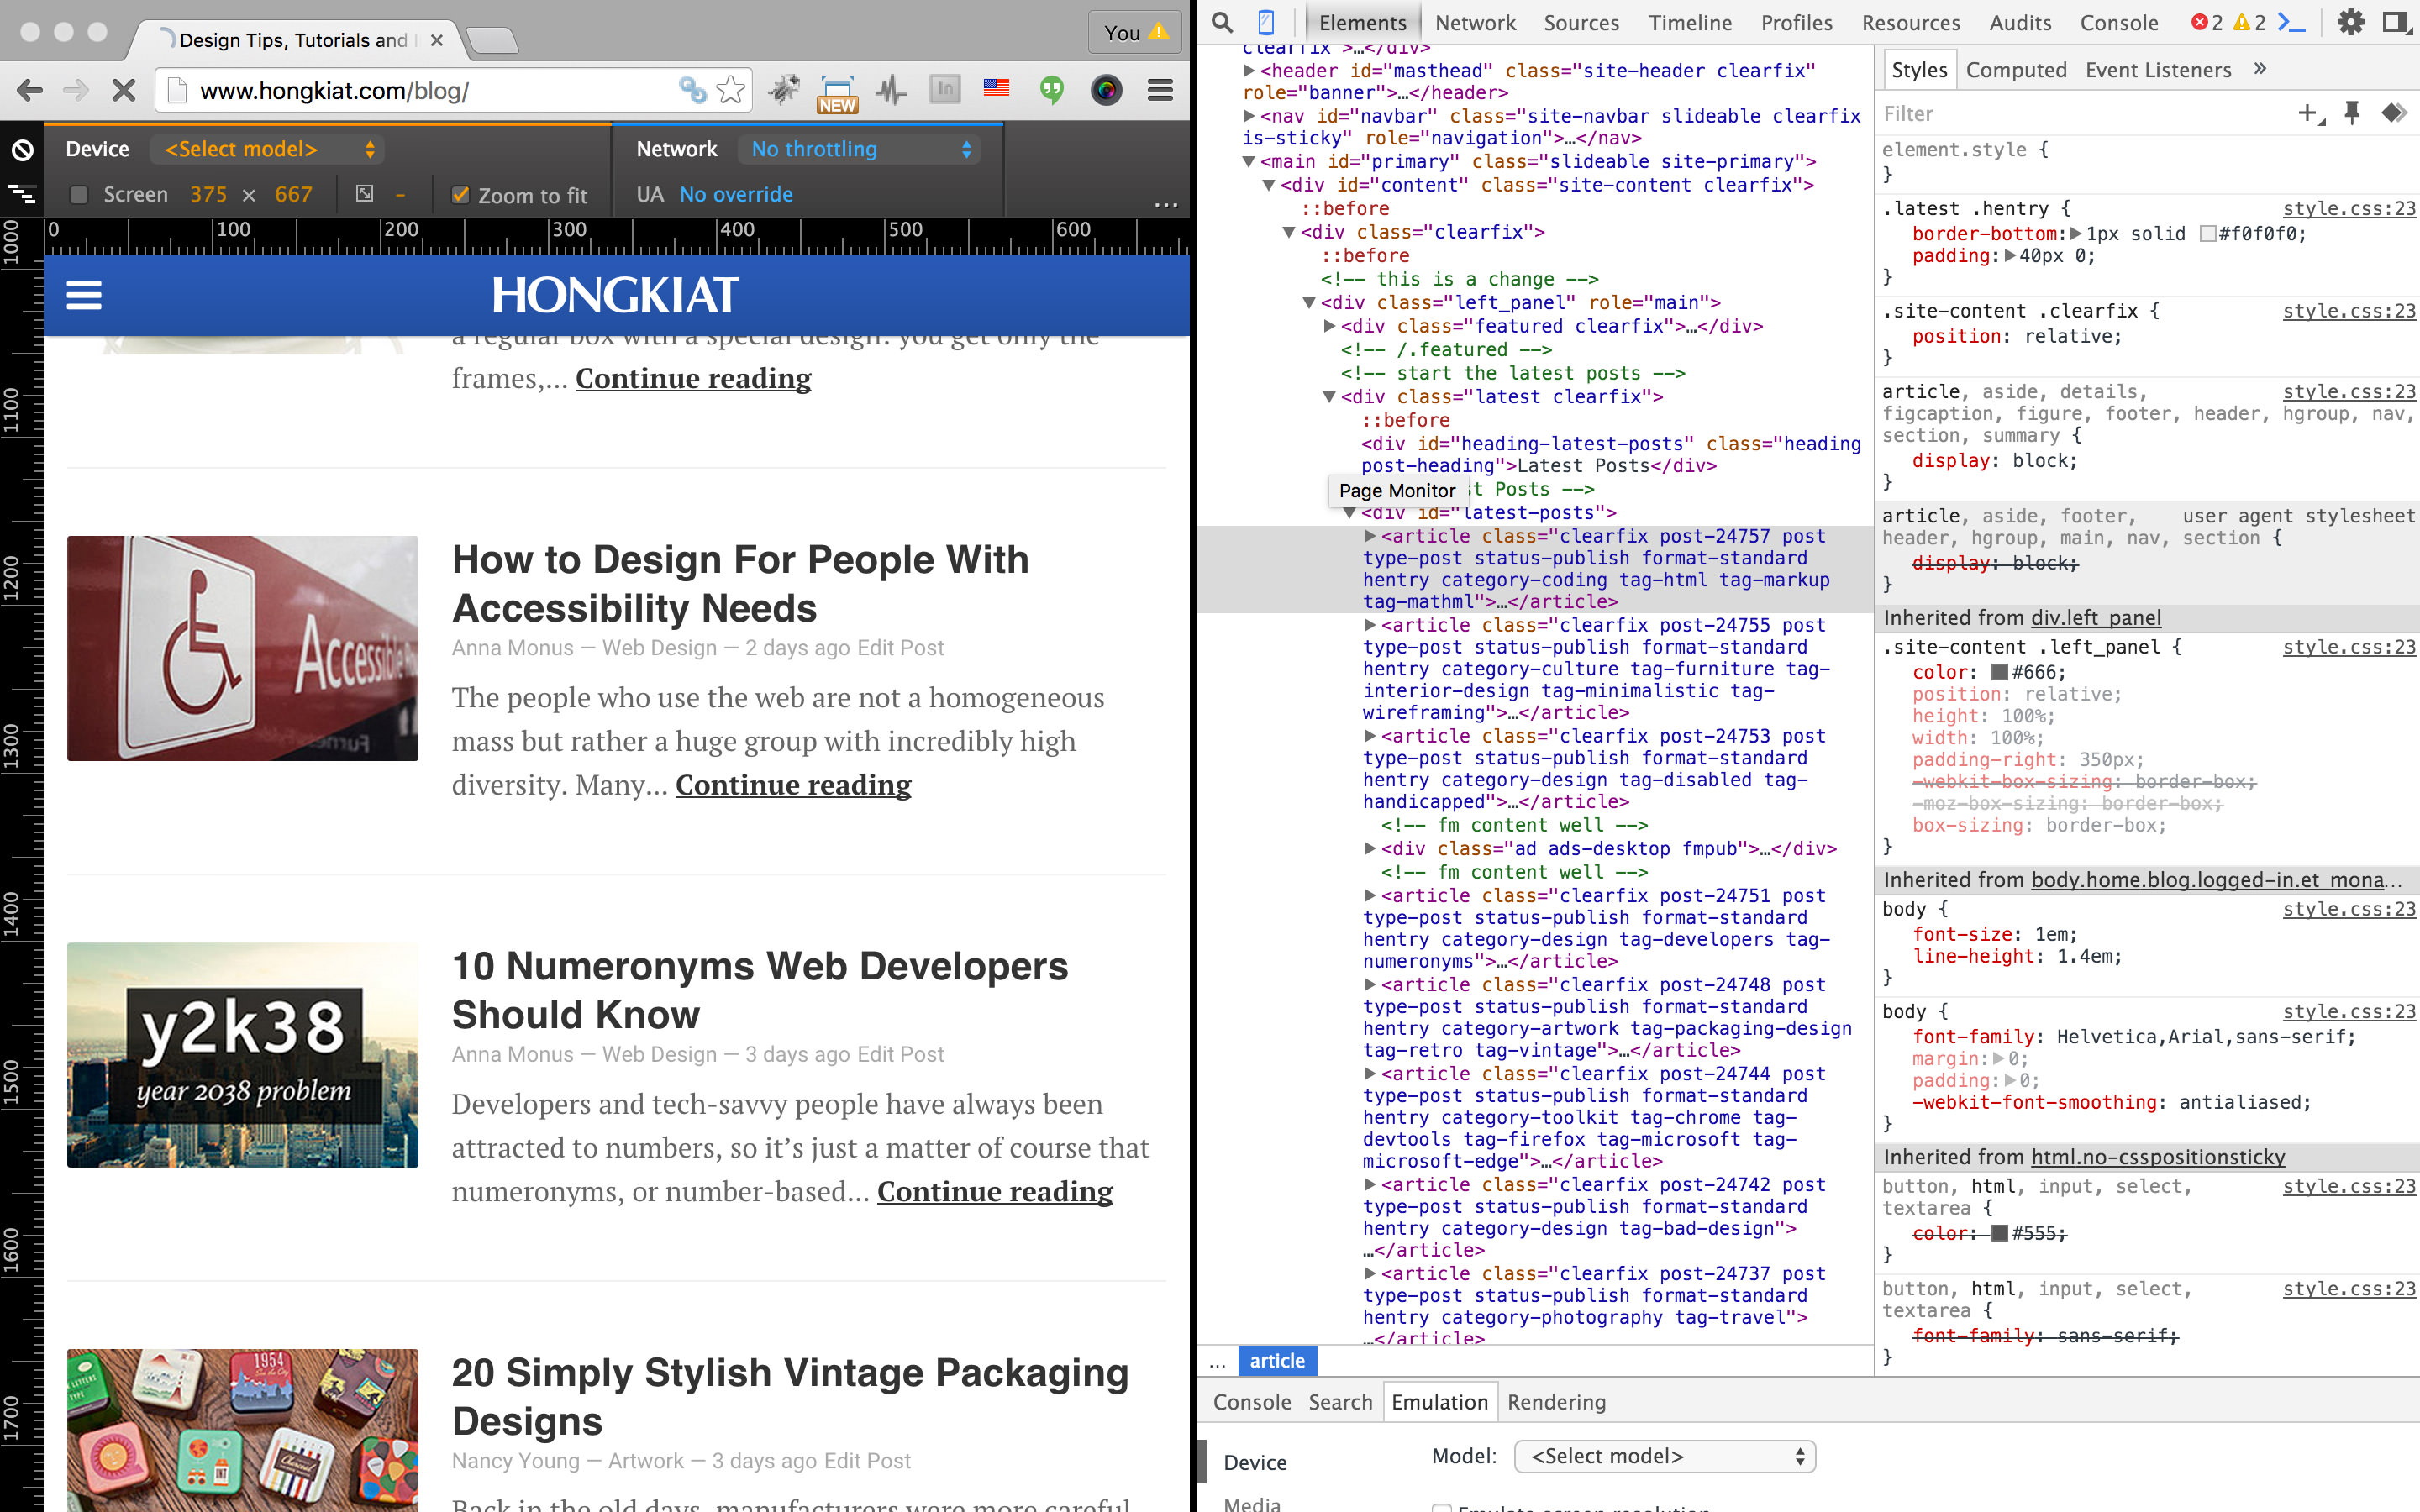Click the #666 color swatch in left_panel rule
2420x1512 pixels.
point(1999,672)
